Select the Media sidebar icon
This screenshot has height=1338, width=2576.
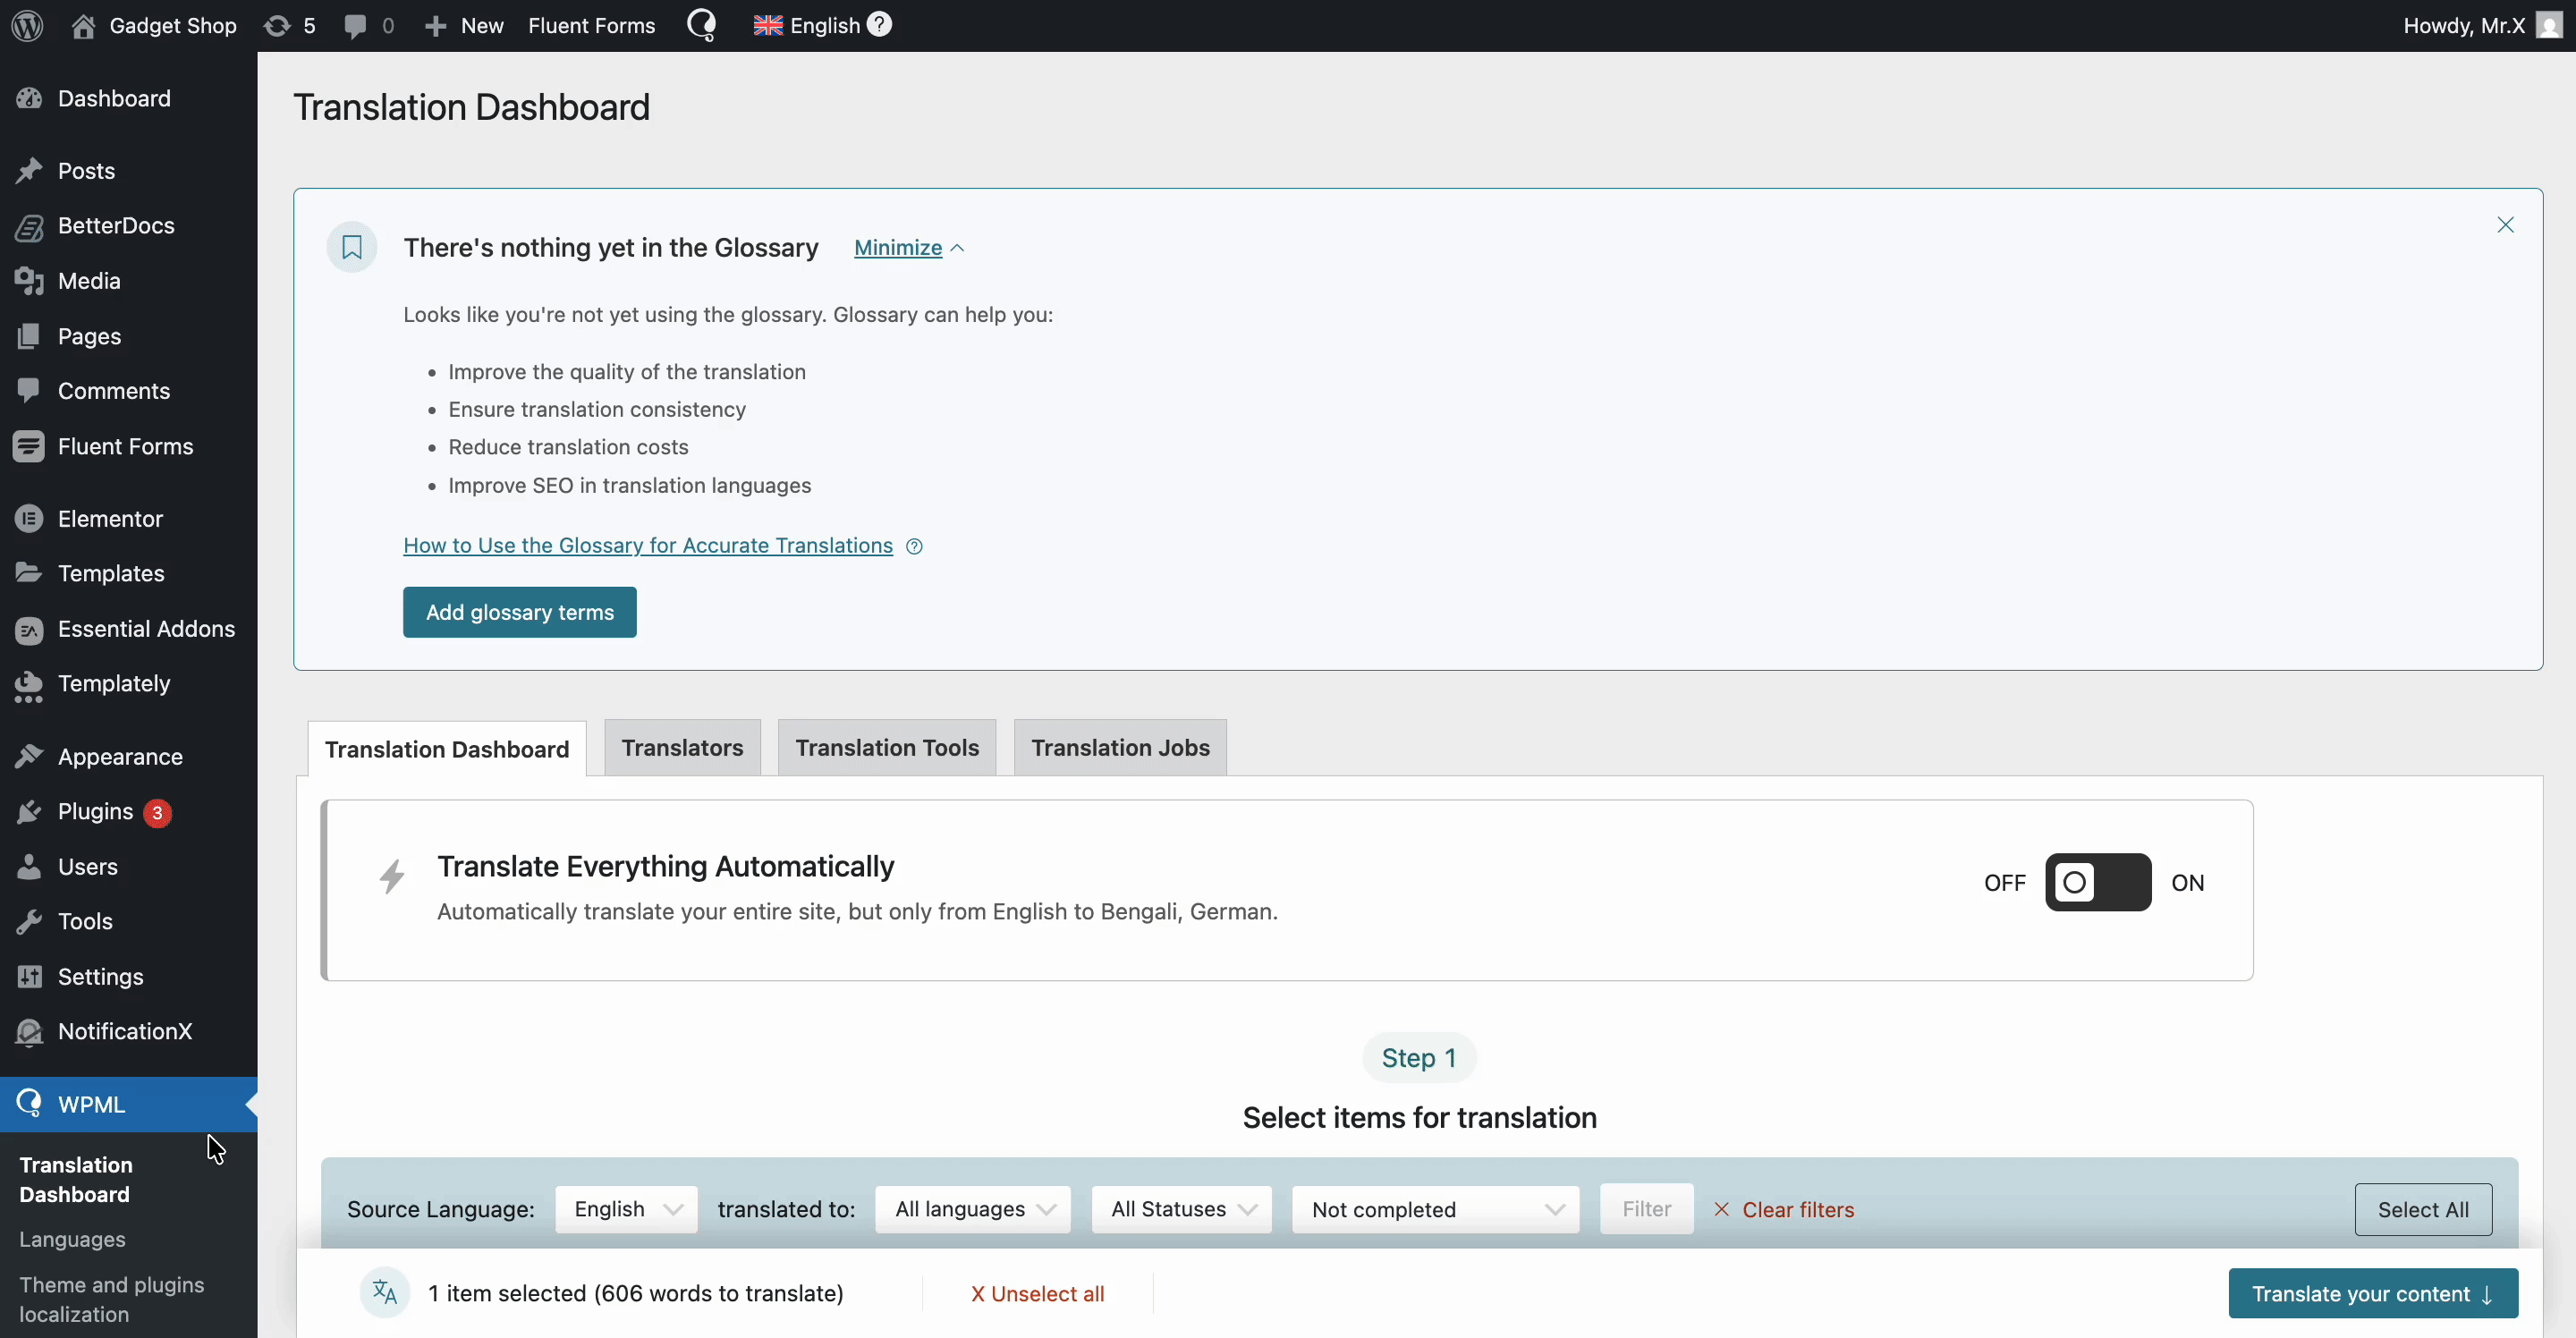(x=30, y=281)
